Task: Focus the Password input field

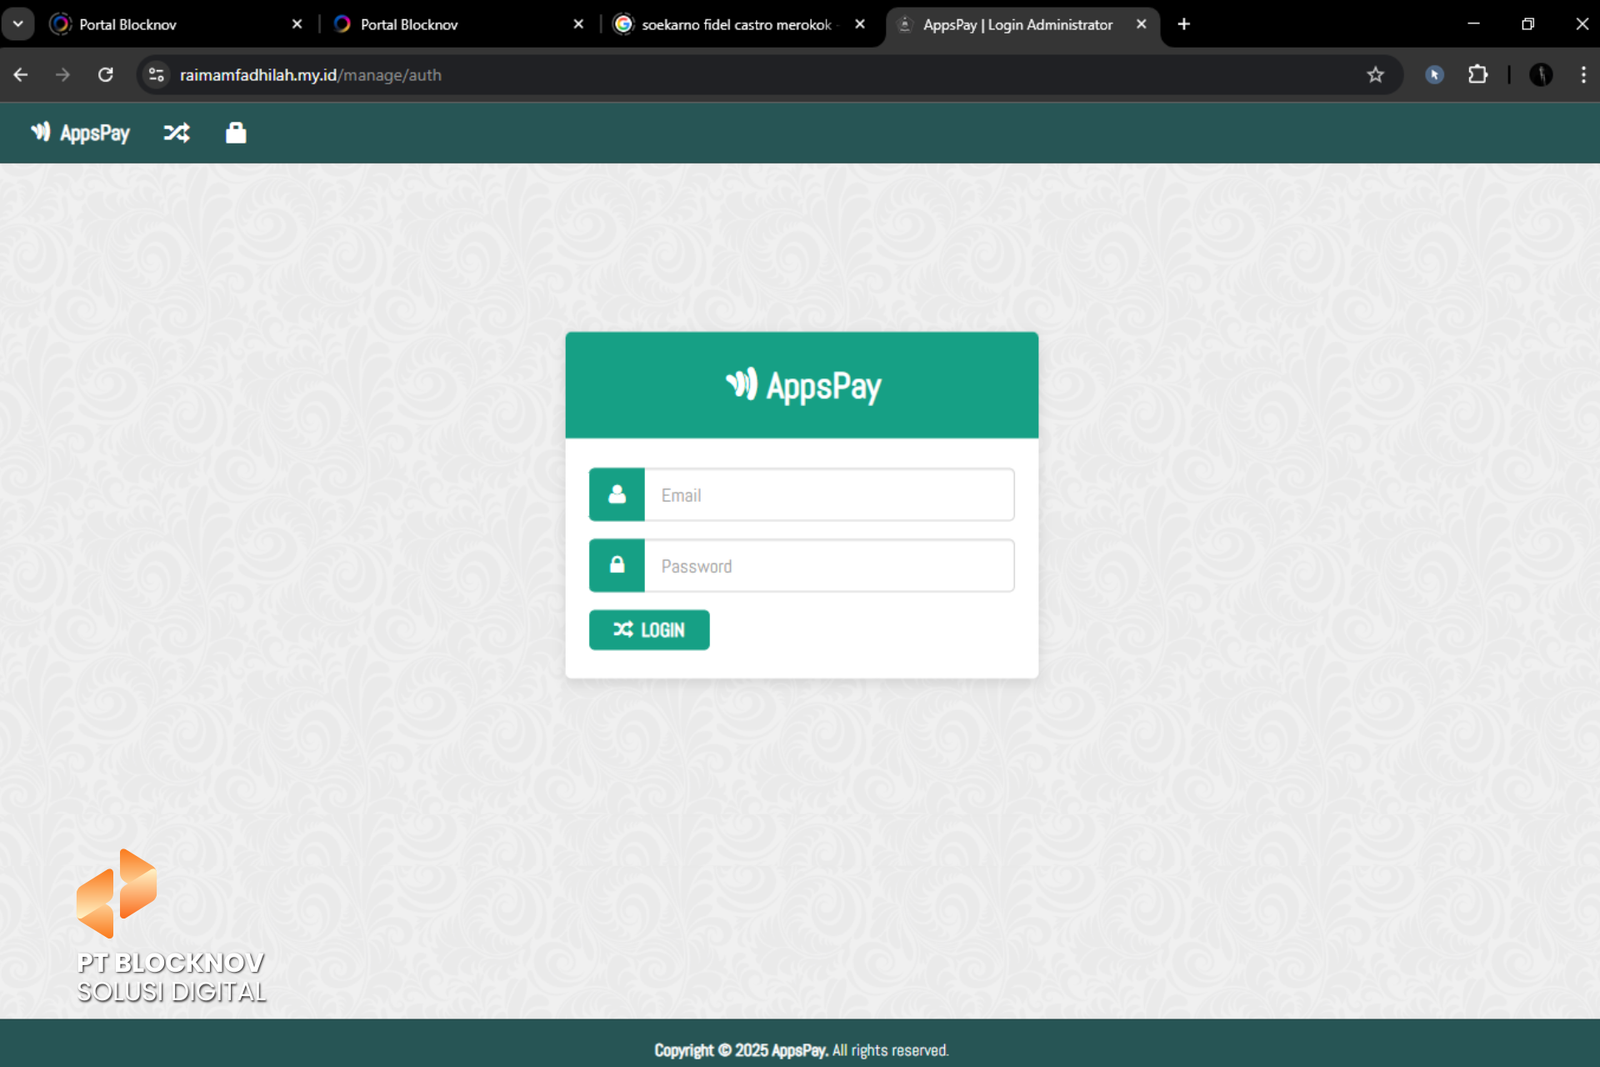Action: 828,566
